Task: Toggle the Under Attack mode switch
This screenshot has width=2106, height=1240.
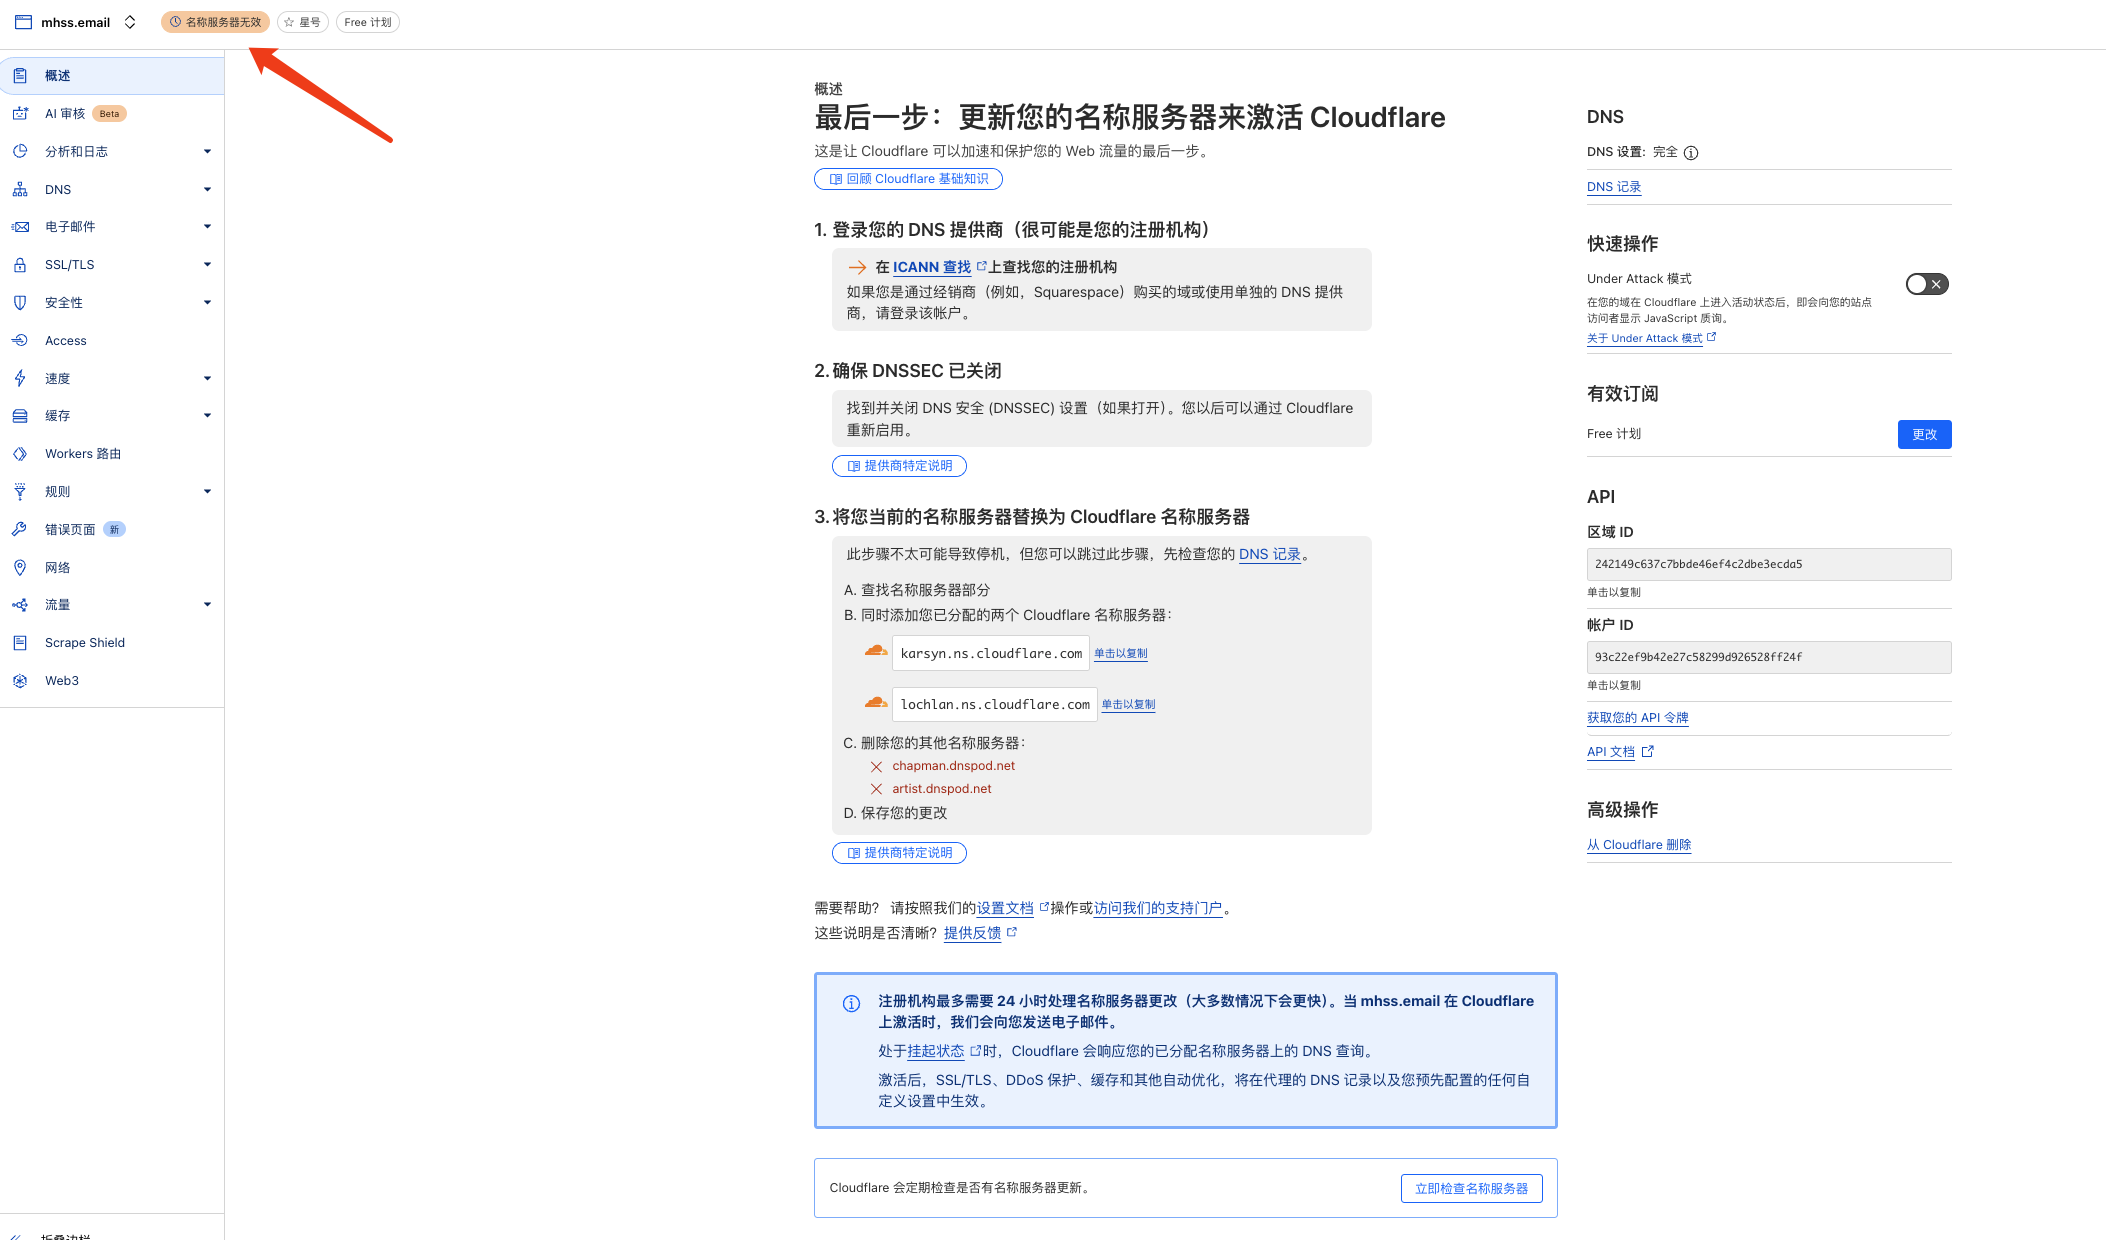Action: [1926, 284]
